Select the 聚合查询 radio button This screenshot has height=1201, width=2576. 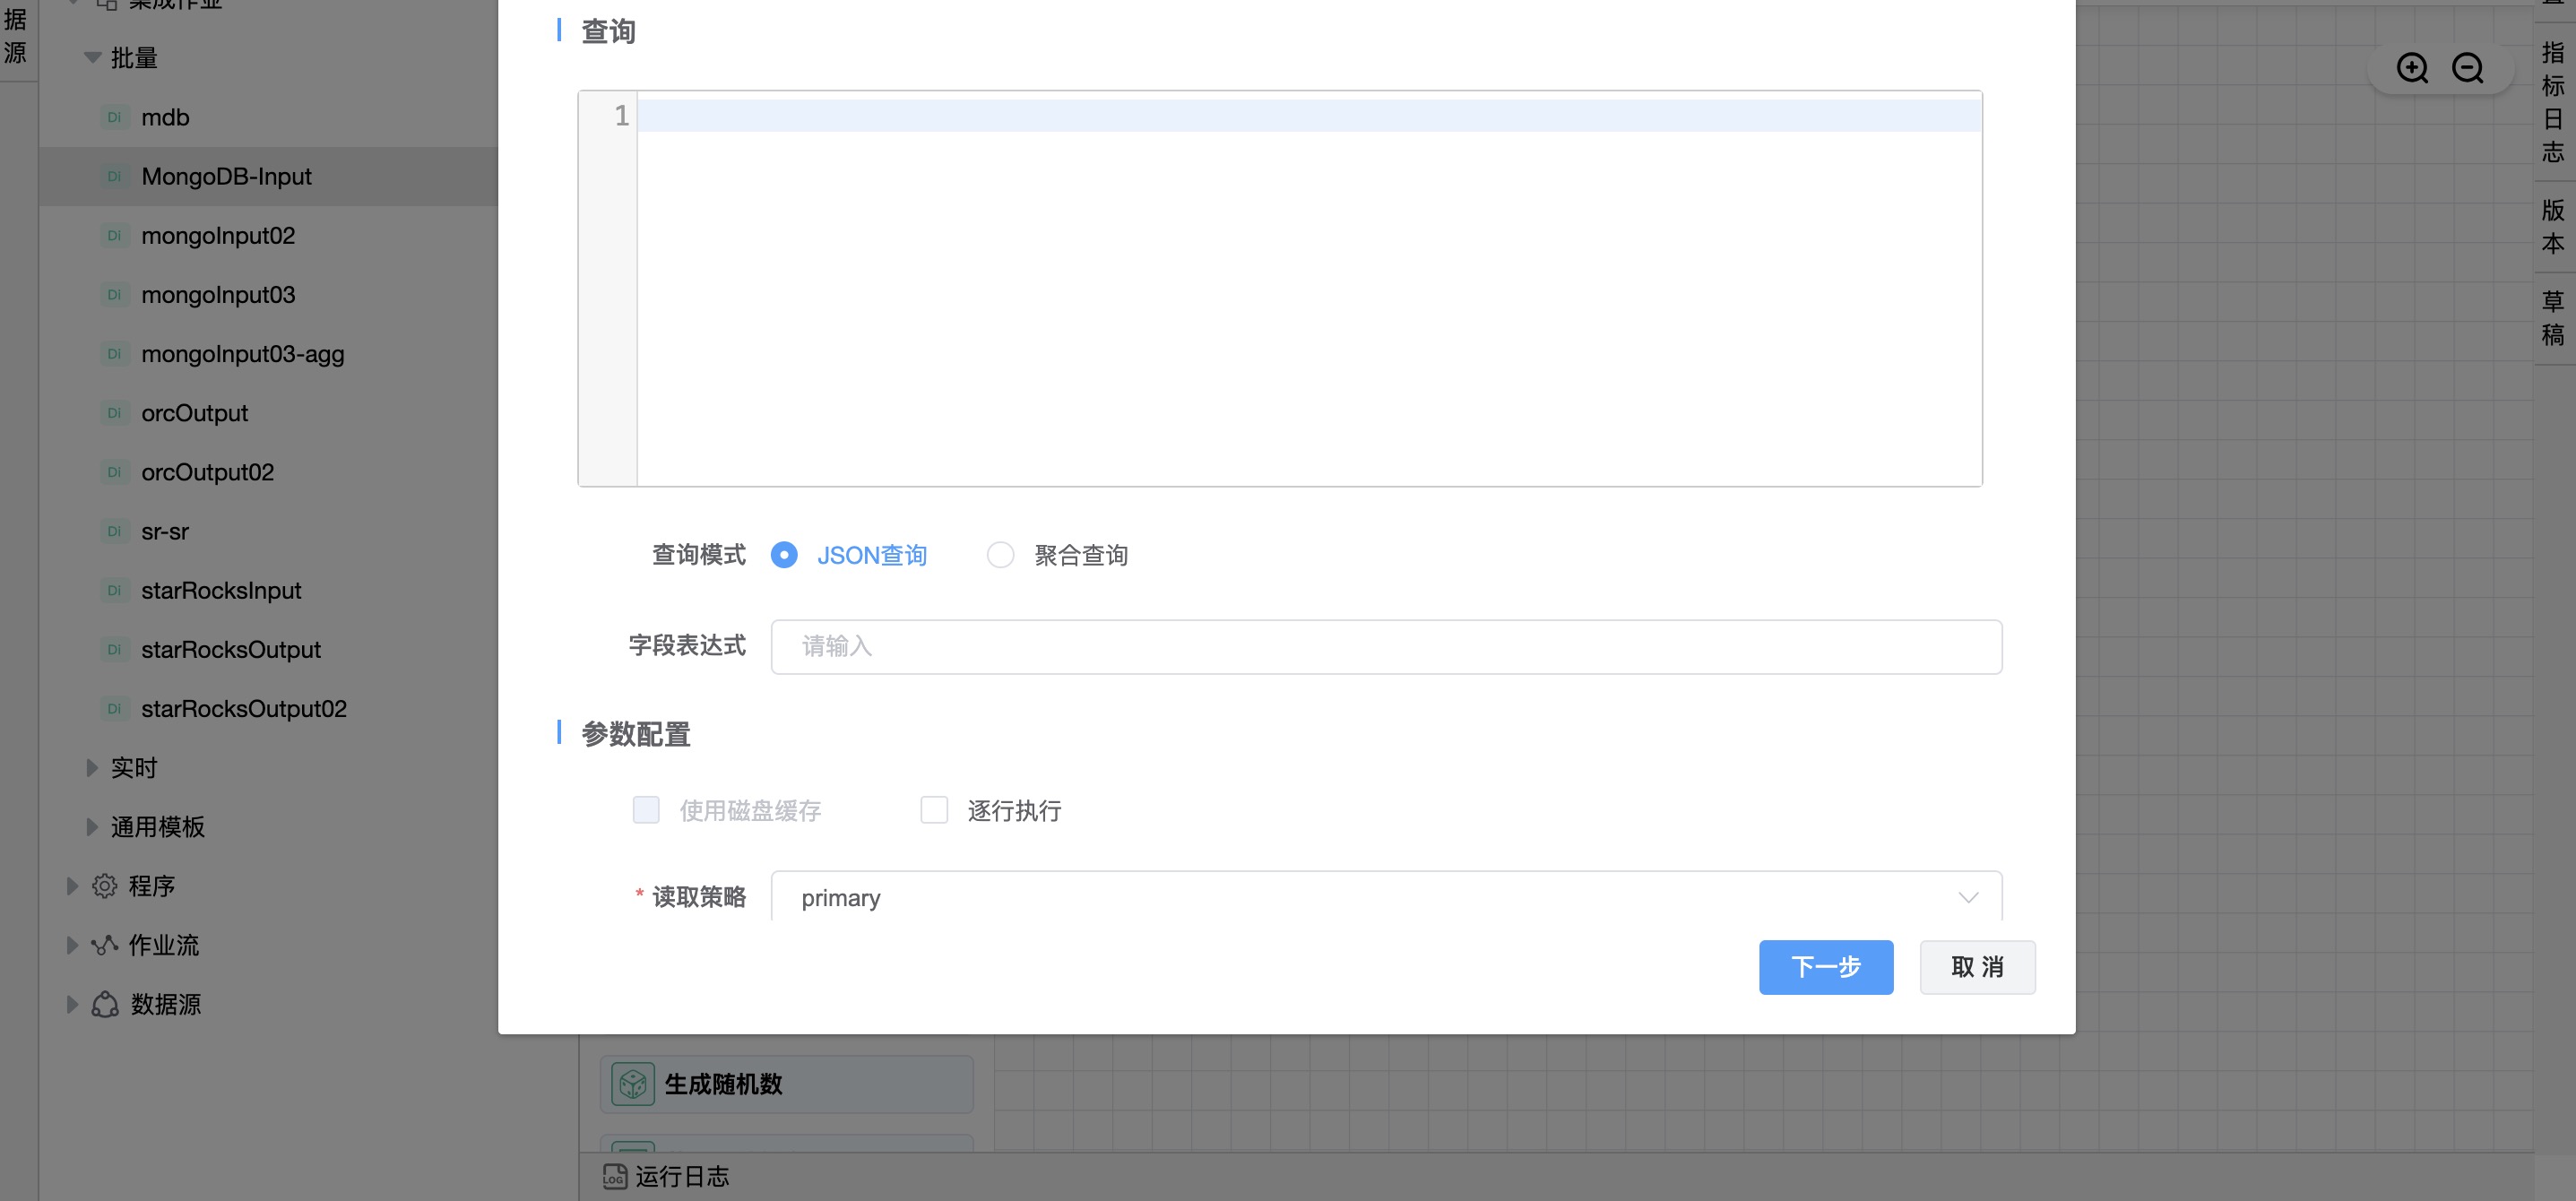point(1000,555)
